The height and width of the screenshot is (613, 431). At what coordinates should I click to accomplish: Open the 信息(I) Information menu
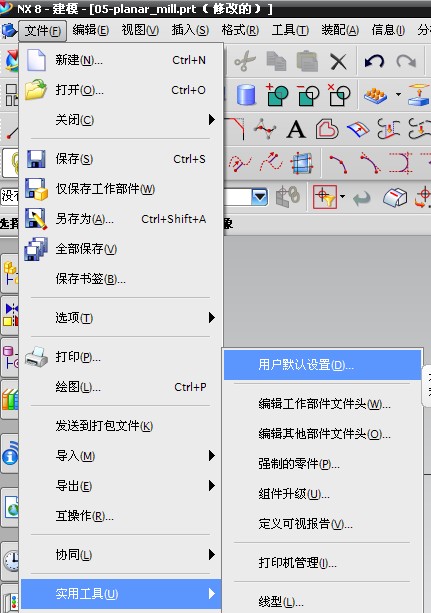388,30
